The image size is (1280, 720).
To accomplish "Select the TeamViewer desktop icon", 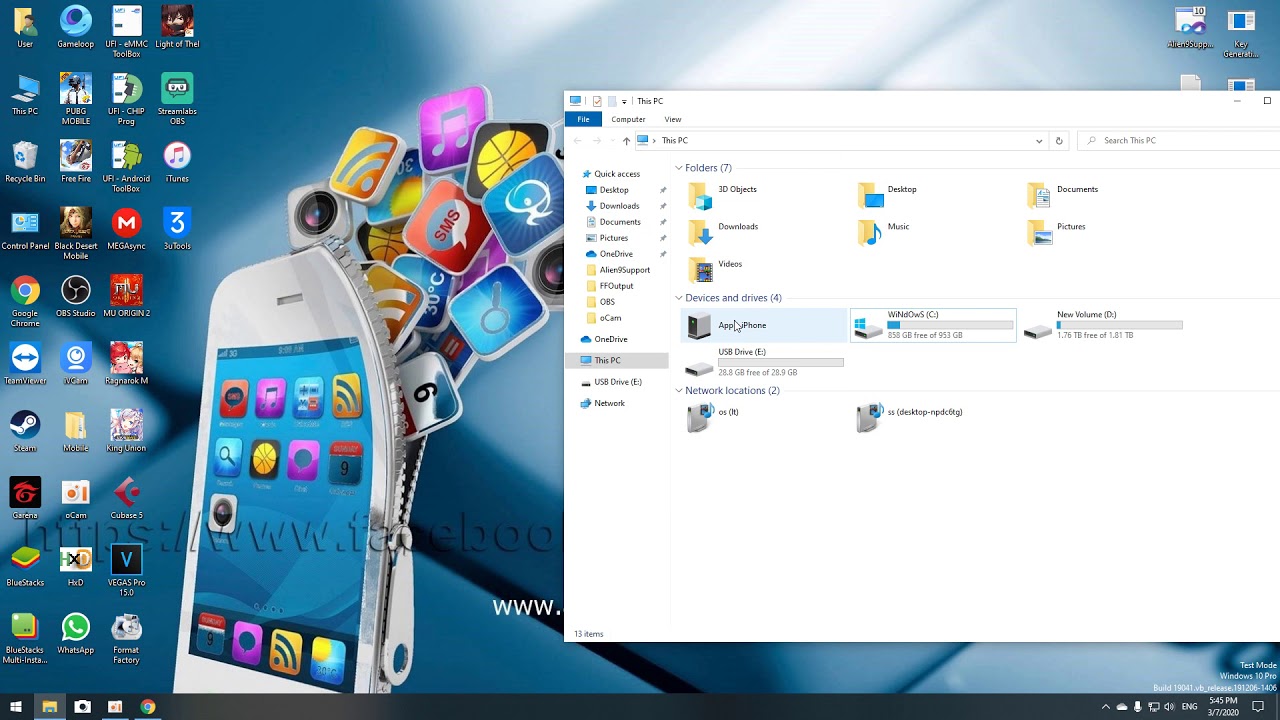I will (25, 364).
